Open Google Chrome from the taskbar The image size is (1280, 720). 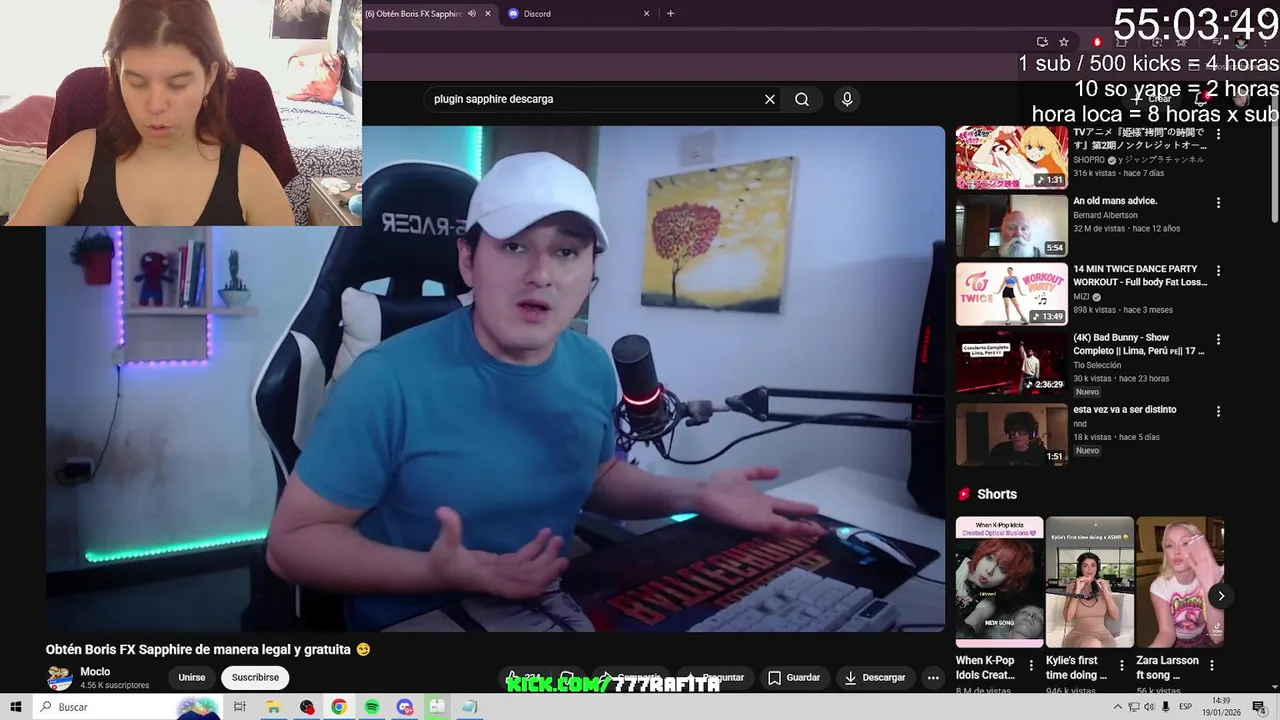(339, 707)
